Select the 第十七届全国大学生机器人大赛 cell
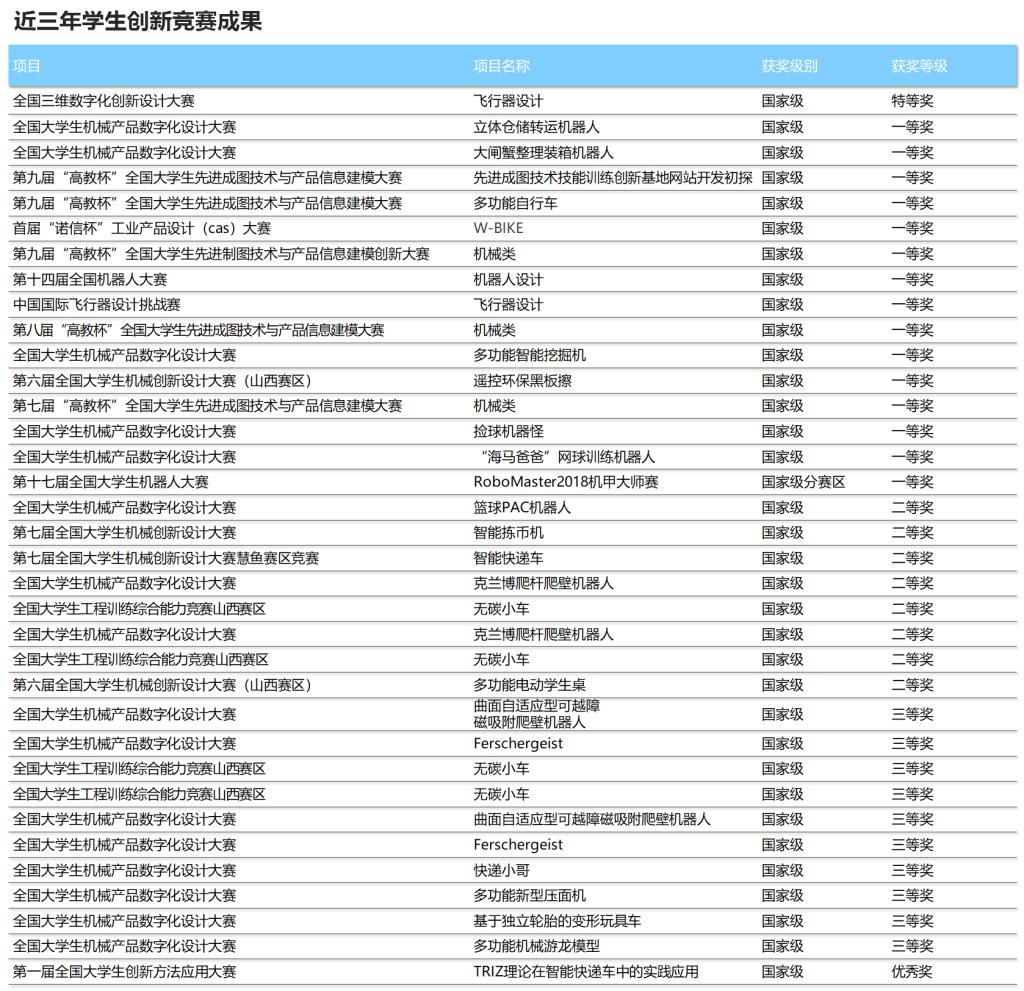Image resolution: width=1024 pixels, height=991 pixels. [x=111, y=482]
